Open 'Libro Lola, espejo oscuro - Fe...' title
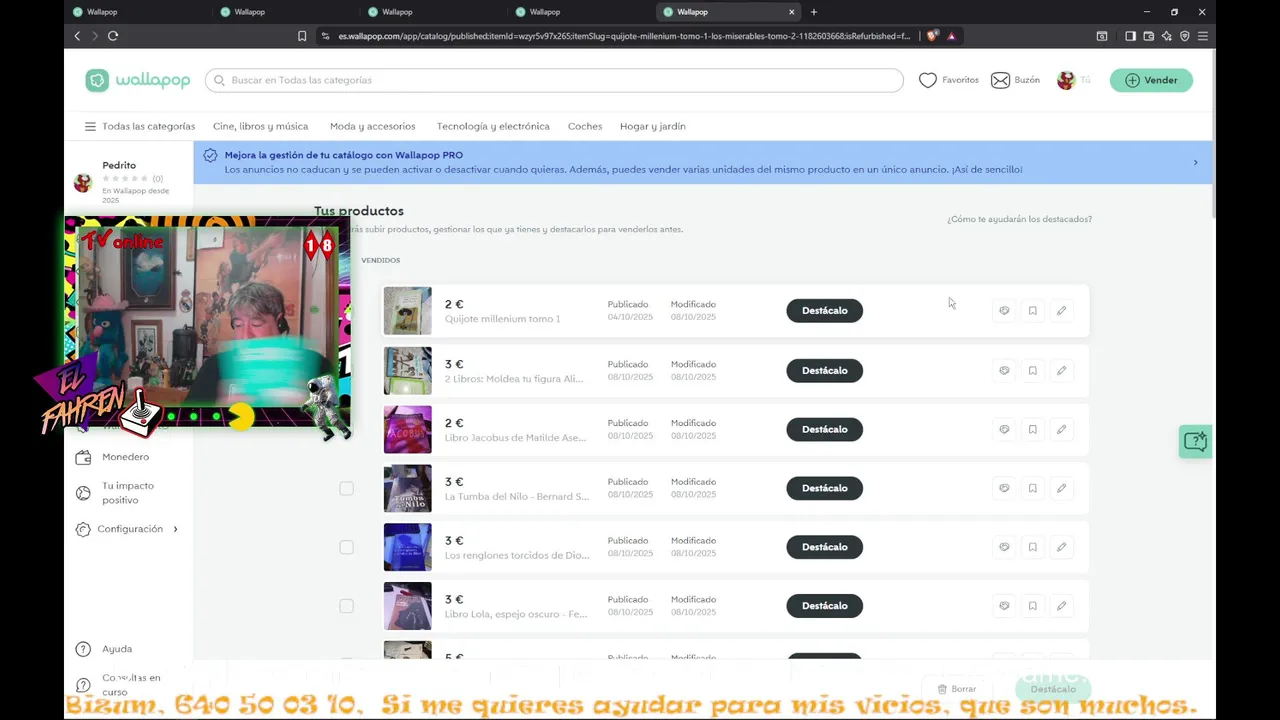 pyautogui.click(x=516, y=614)
